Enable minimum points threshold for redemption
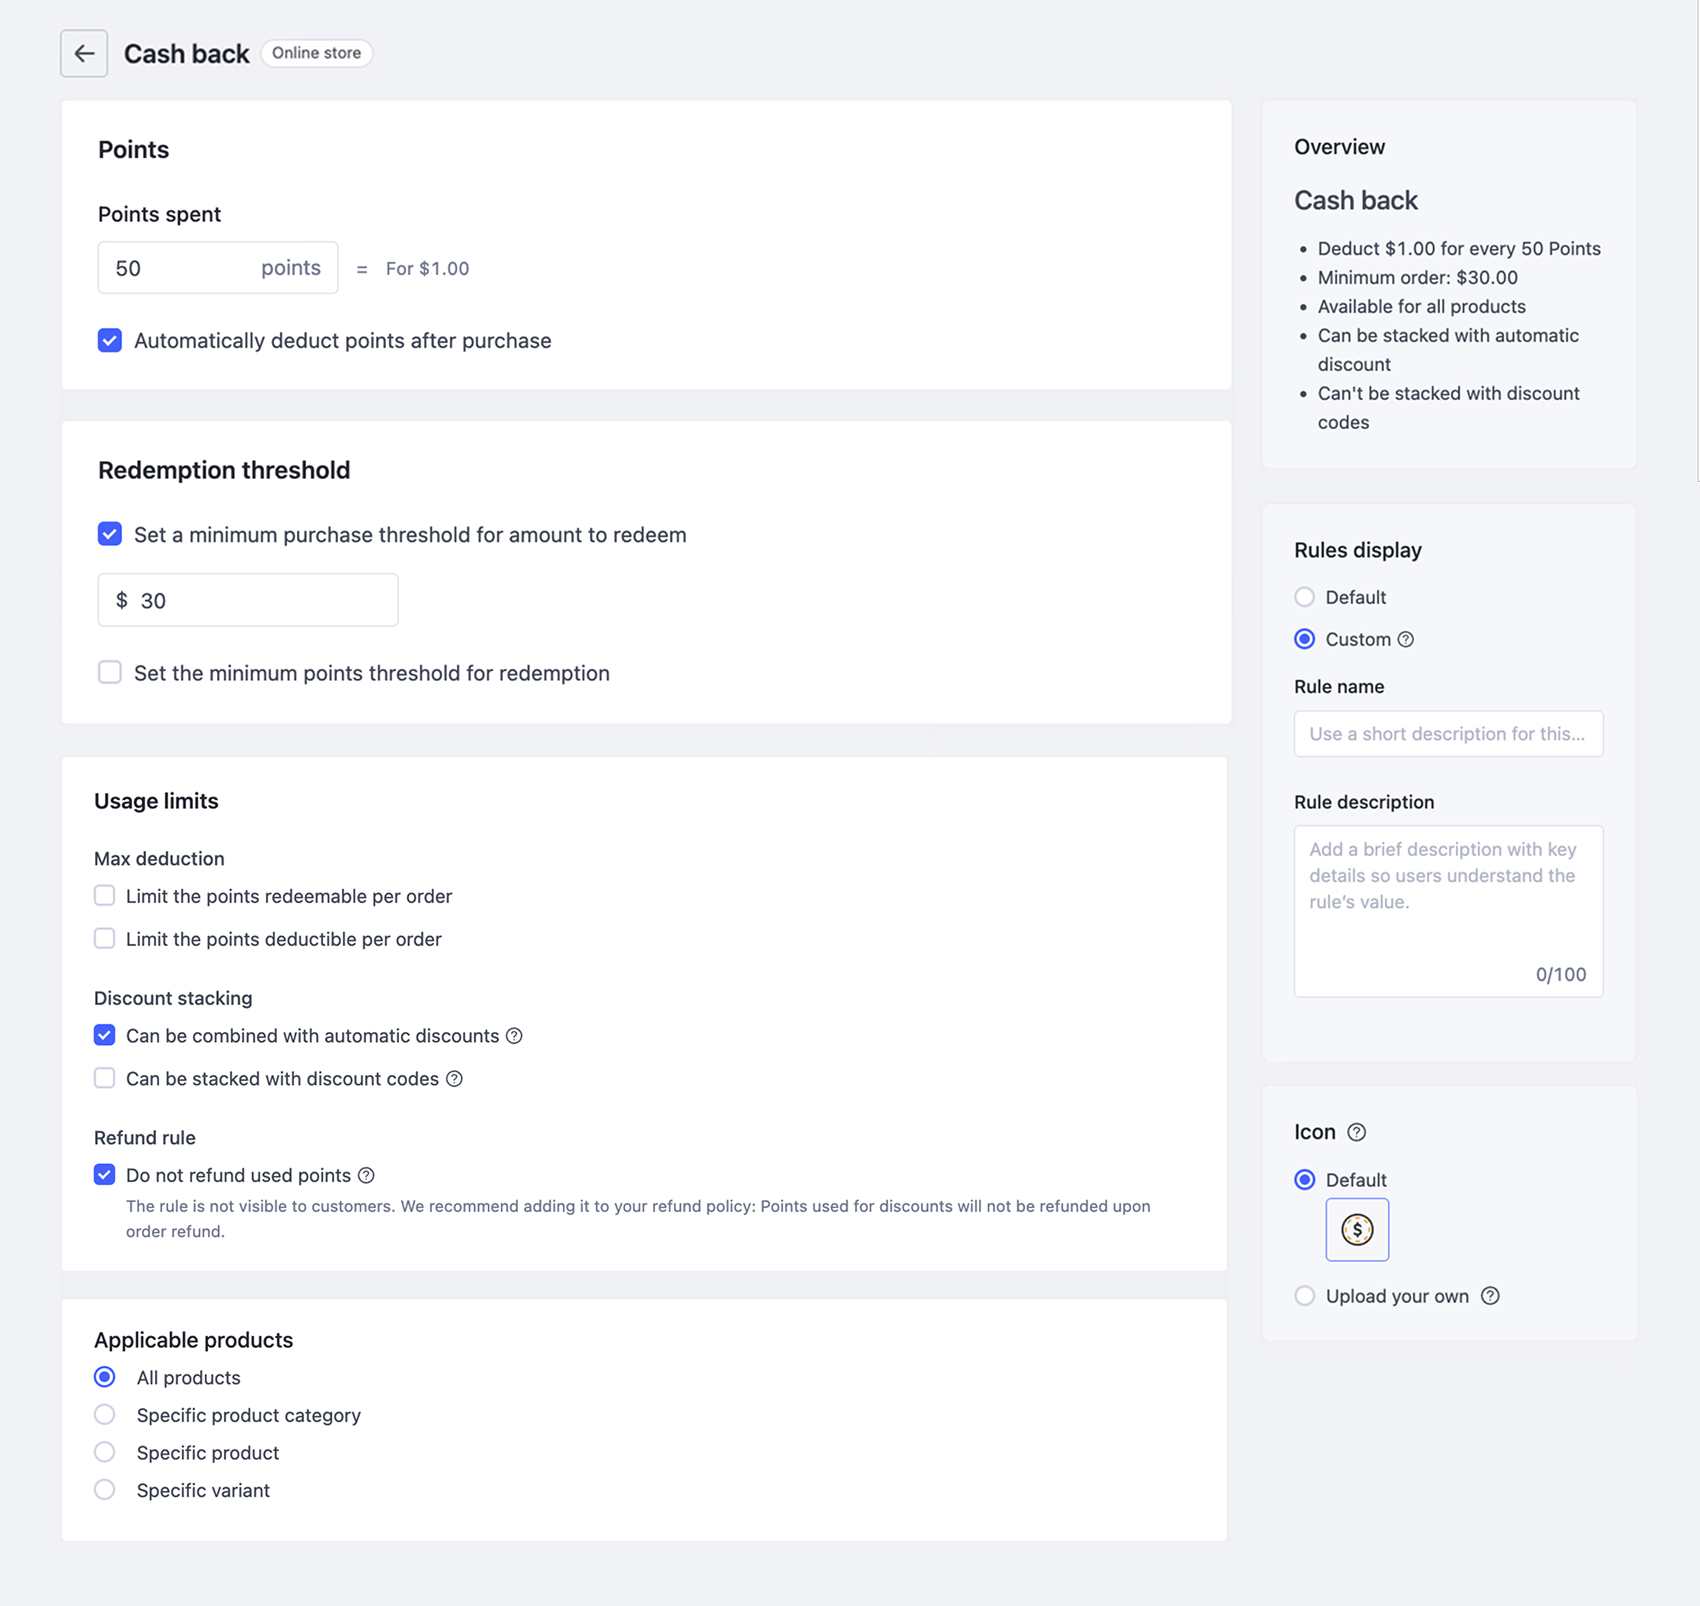1700x1606 pixels. coord(110,672)
